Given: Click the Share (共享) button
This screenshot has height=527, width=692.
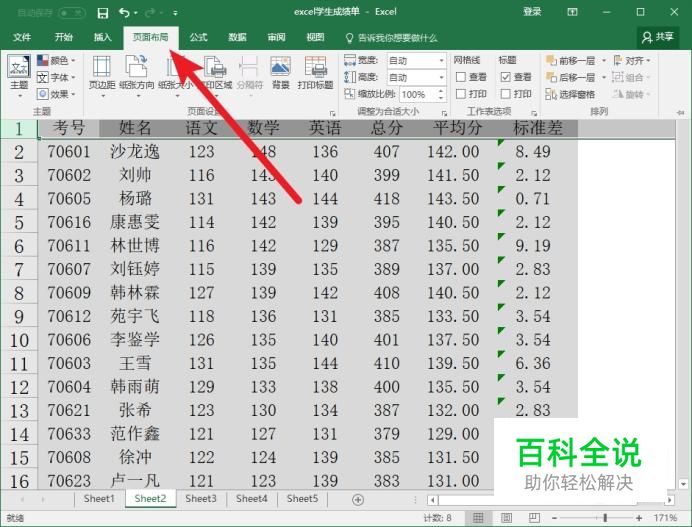Looking at the screenshot, I should (658, 37).
